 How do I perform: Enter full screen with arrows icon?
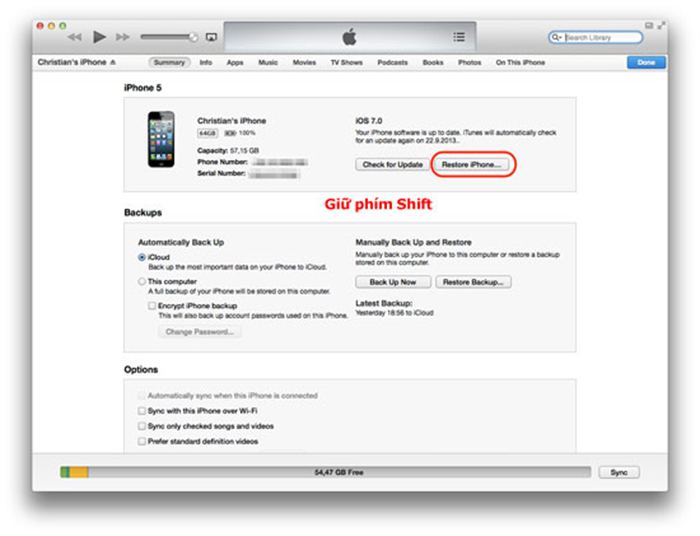[x=661, y=25]
